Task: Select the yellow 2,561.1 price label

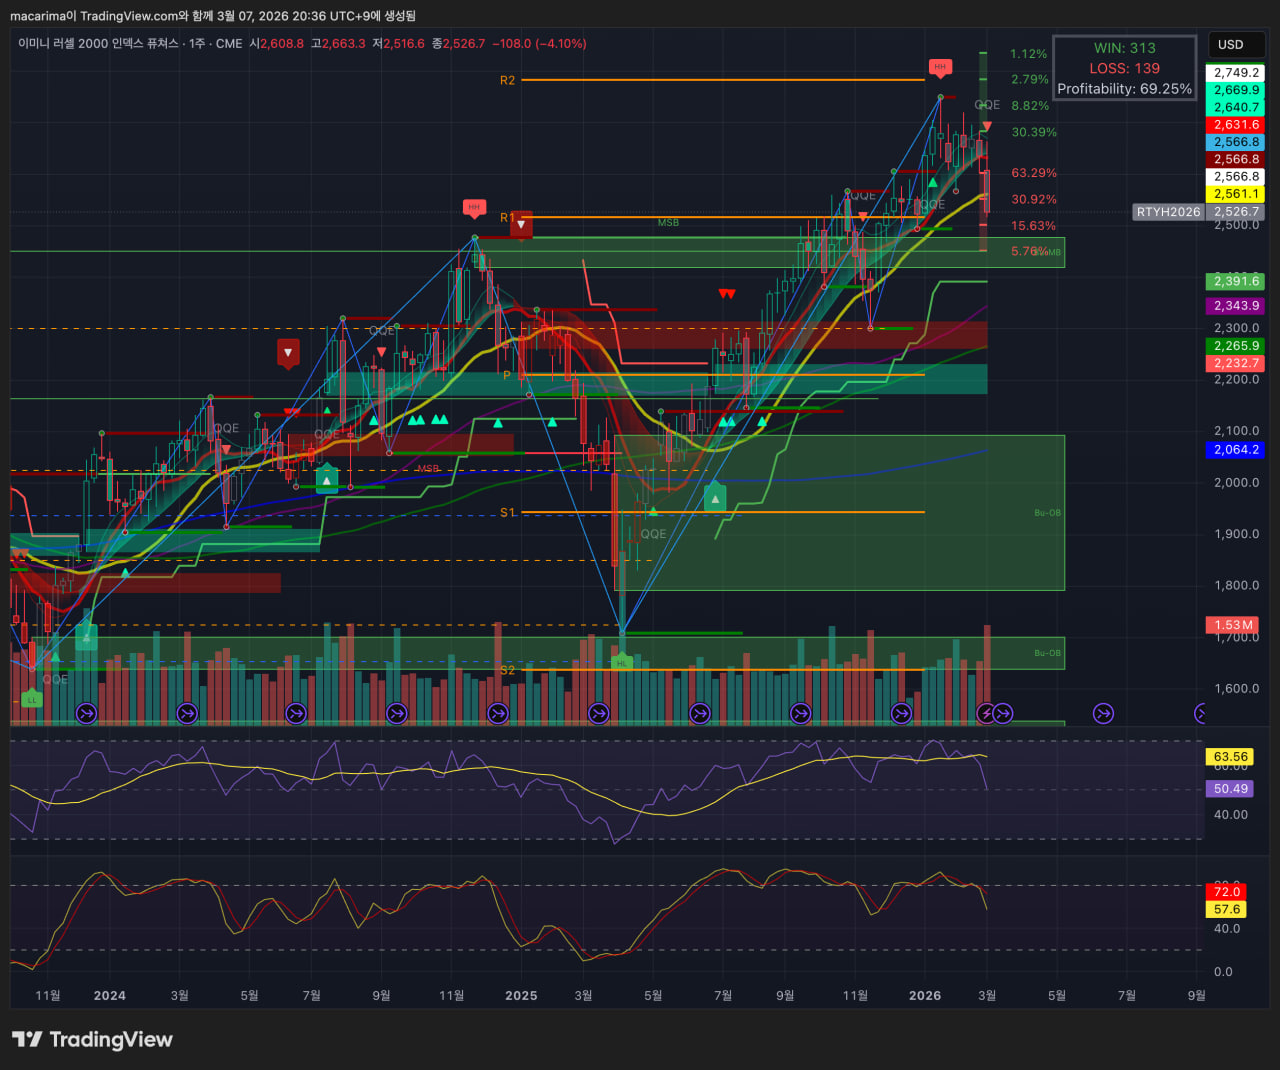Action: [1236, 194]
